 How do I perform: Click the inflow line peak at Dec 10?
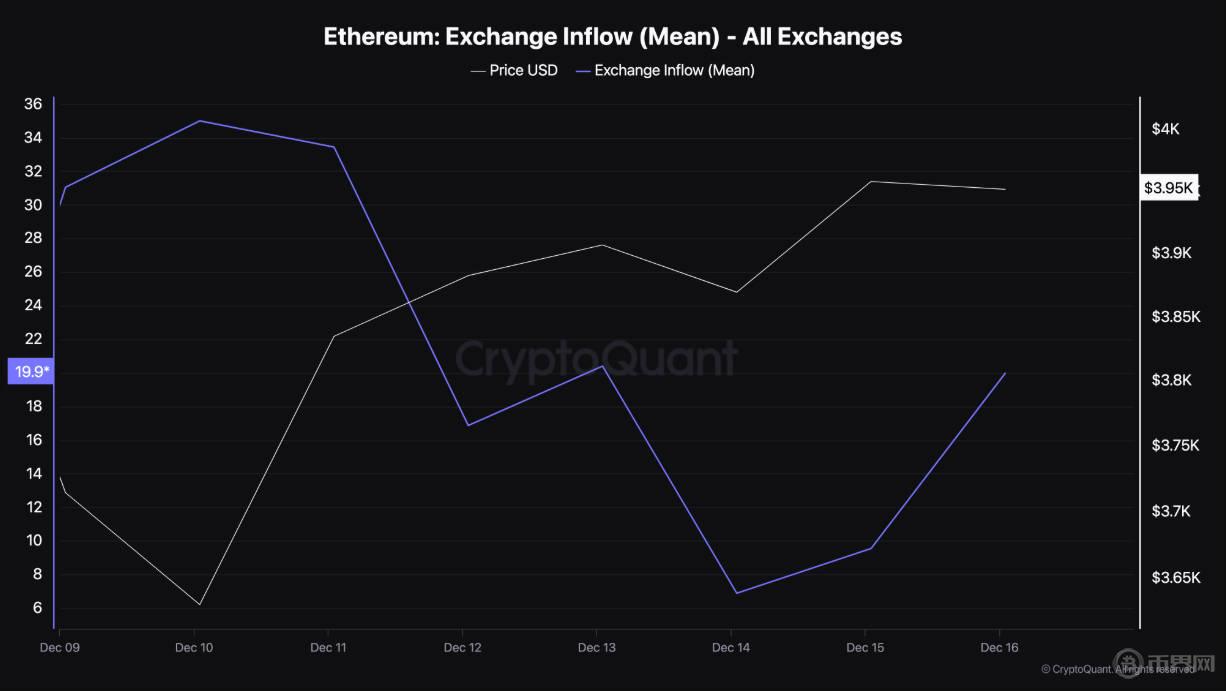tap(200, 121)
